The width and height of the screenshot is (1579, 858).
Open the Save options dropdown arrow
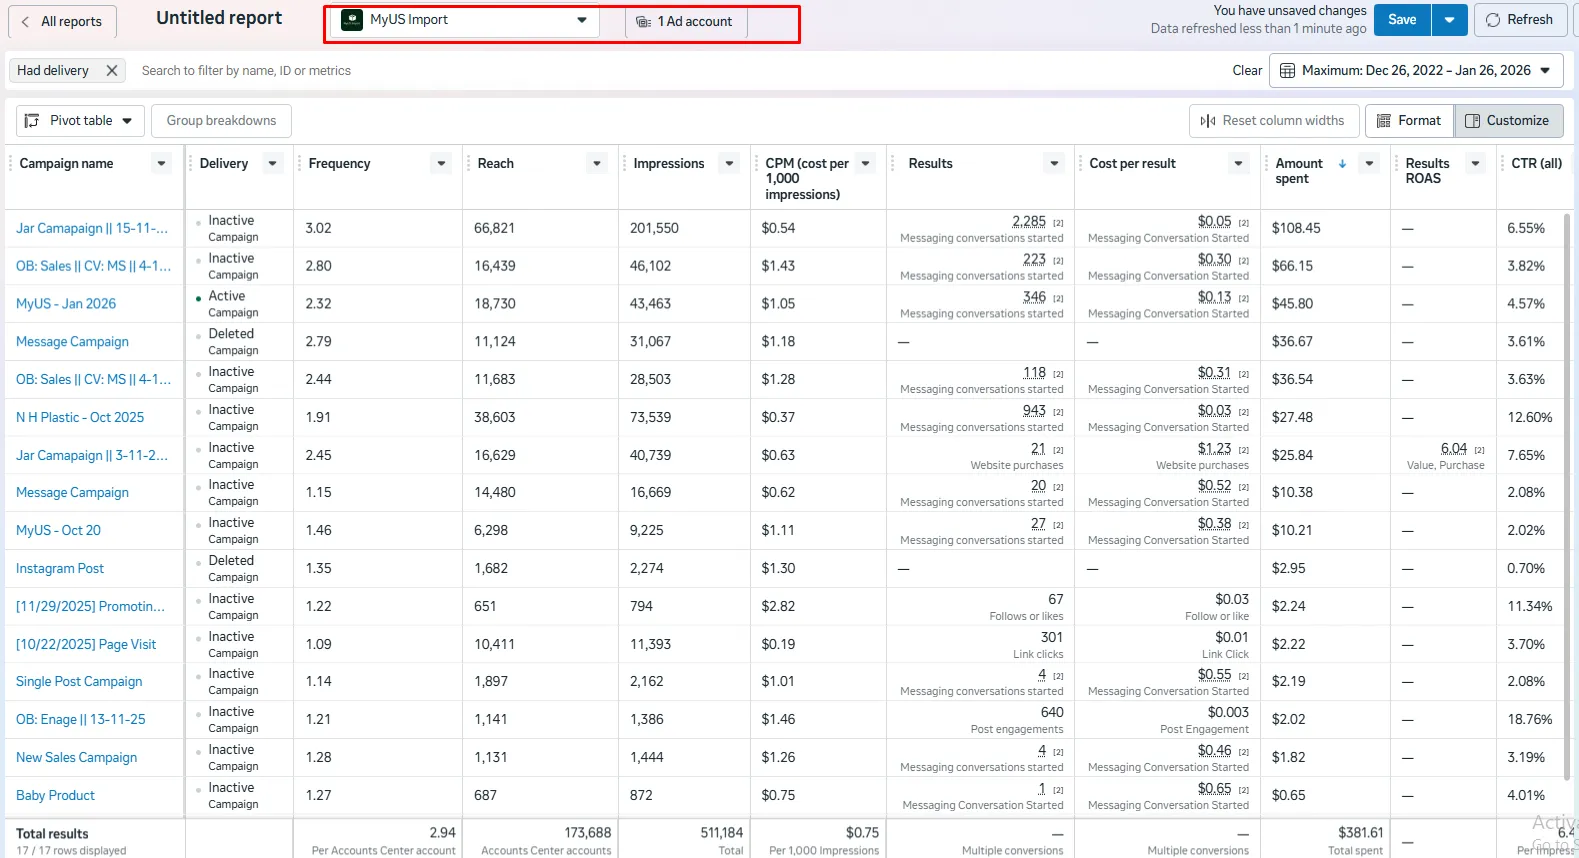pos(1449,20)
